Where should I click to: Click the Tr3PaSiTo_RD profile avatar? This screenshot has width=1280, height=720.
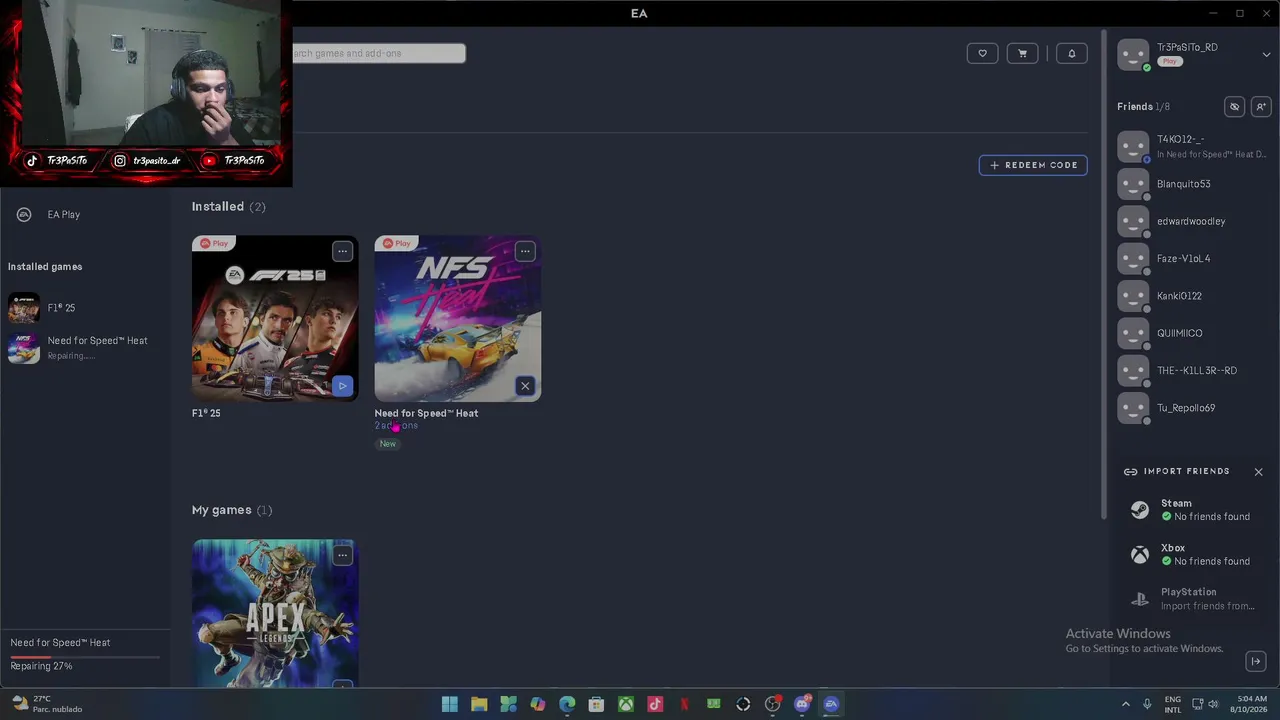[1134, 55]
